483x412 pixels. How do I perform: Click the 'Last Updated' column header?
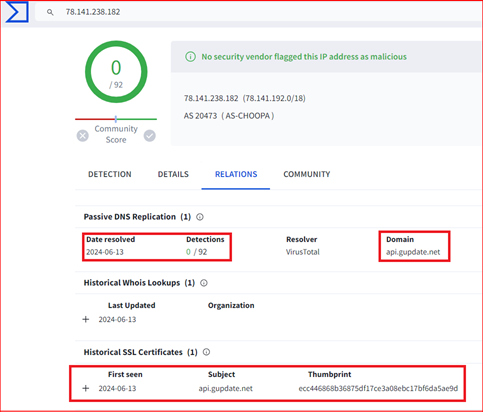(x=132, y=305)
